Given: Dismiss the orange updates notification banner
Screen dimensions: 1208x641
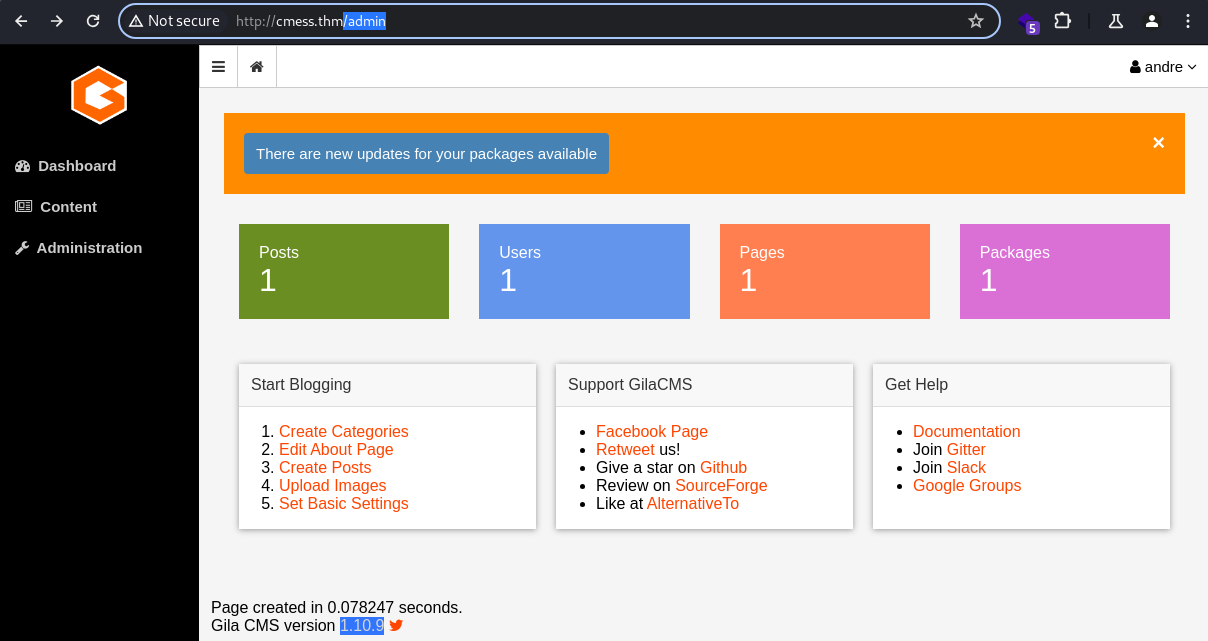Looking at the screenshot, I should (x=1158, y=143).
